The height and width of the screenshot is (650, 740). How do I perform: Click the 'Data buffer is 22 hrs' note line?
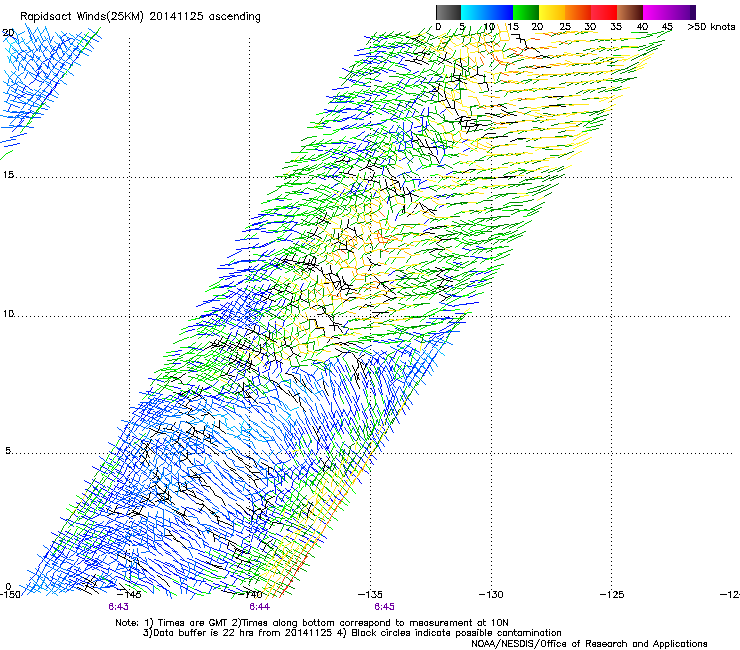[x=352, y=633]
